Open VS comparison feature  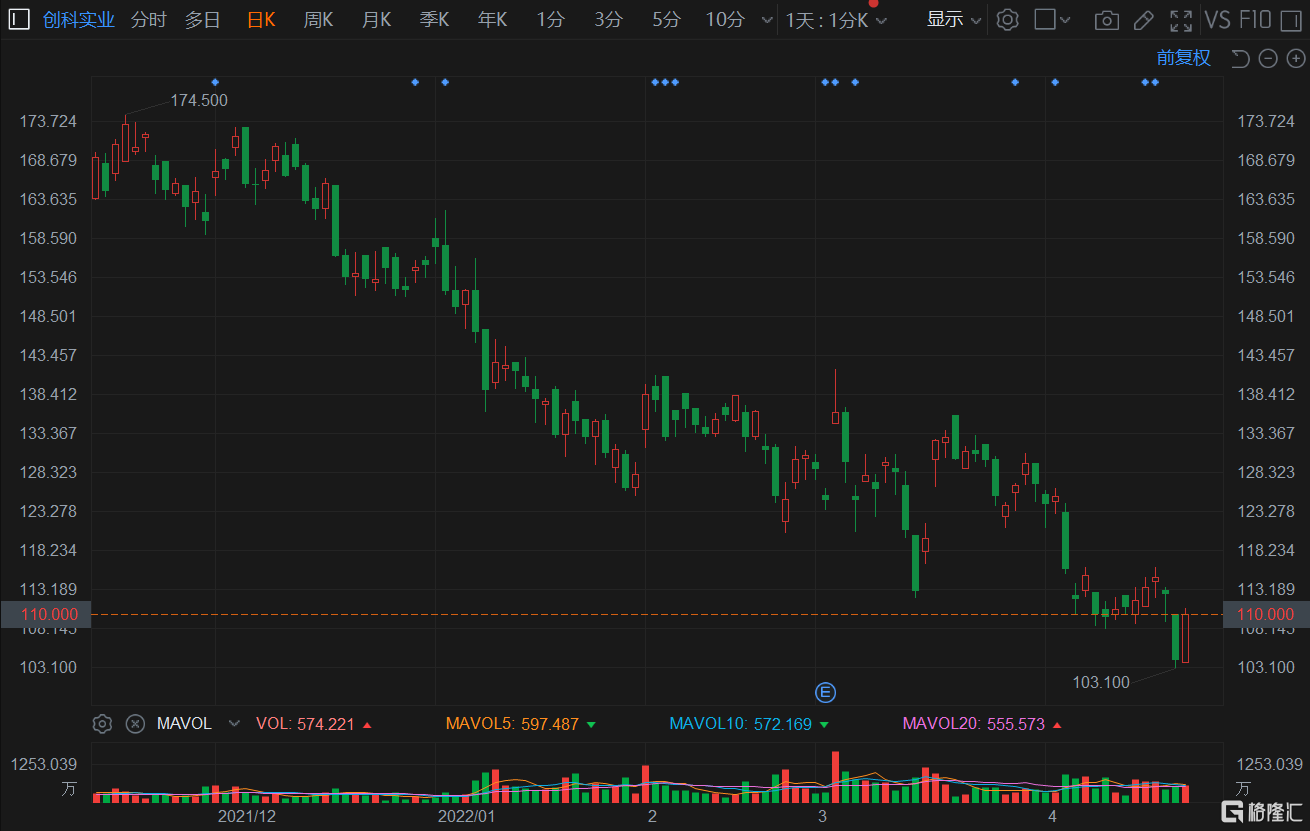tap(1218, 19)
